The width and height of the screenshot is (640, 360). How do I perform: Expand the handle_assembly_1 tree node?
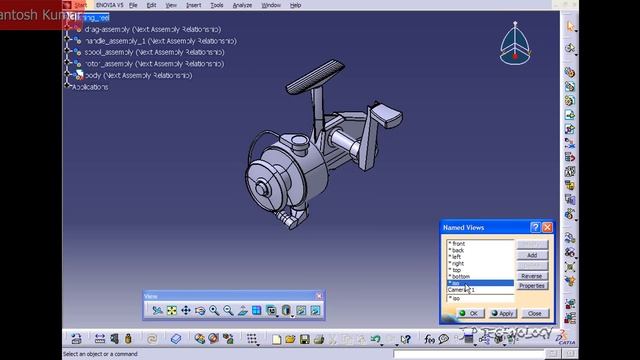[x=68, y=40]
